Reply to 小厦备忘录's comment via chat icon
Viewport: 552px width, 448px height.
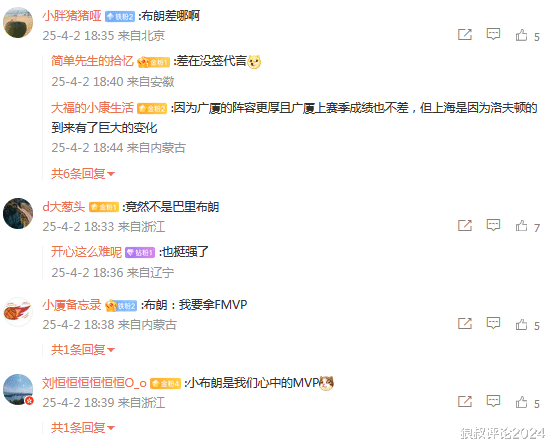[493, 323]
